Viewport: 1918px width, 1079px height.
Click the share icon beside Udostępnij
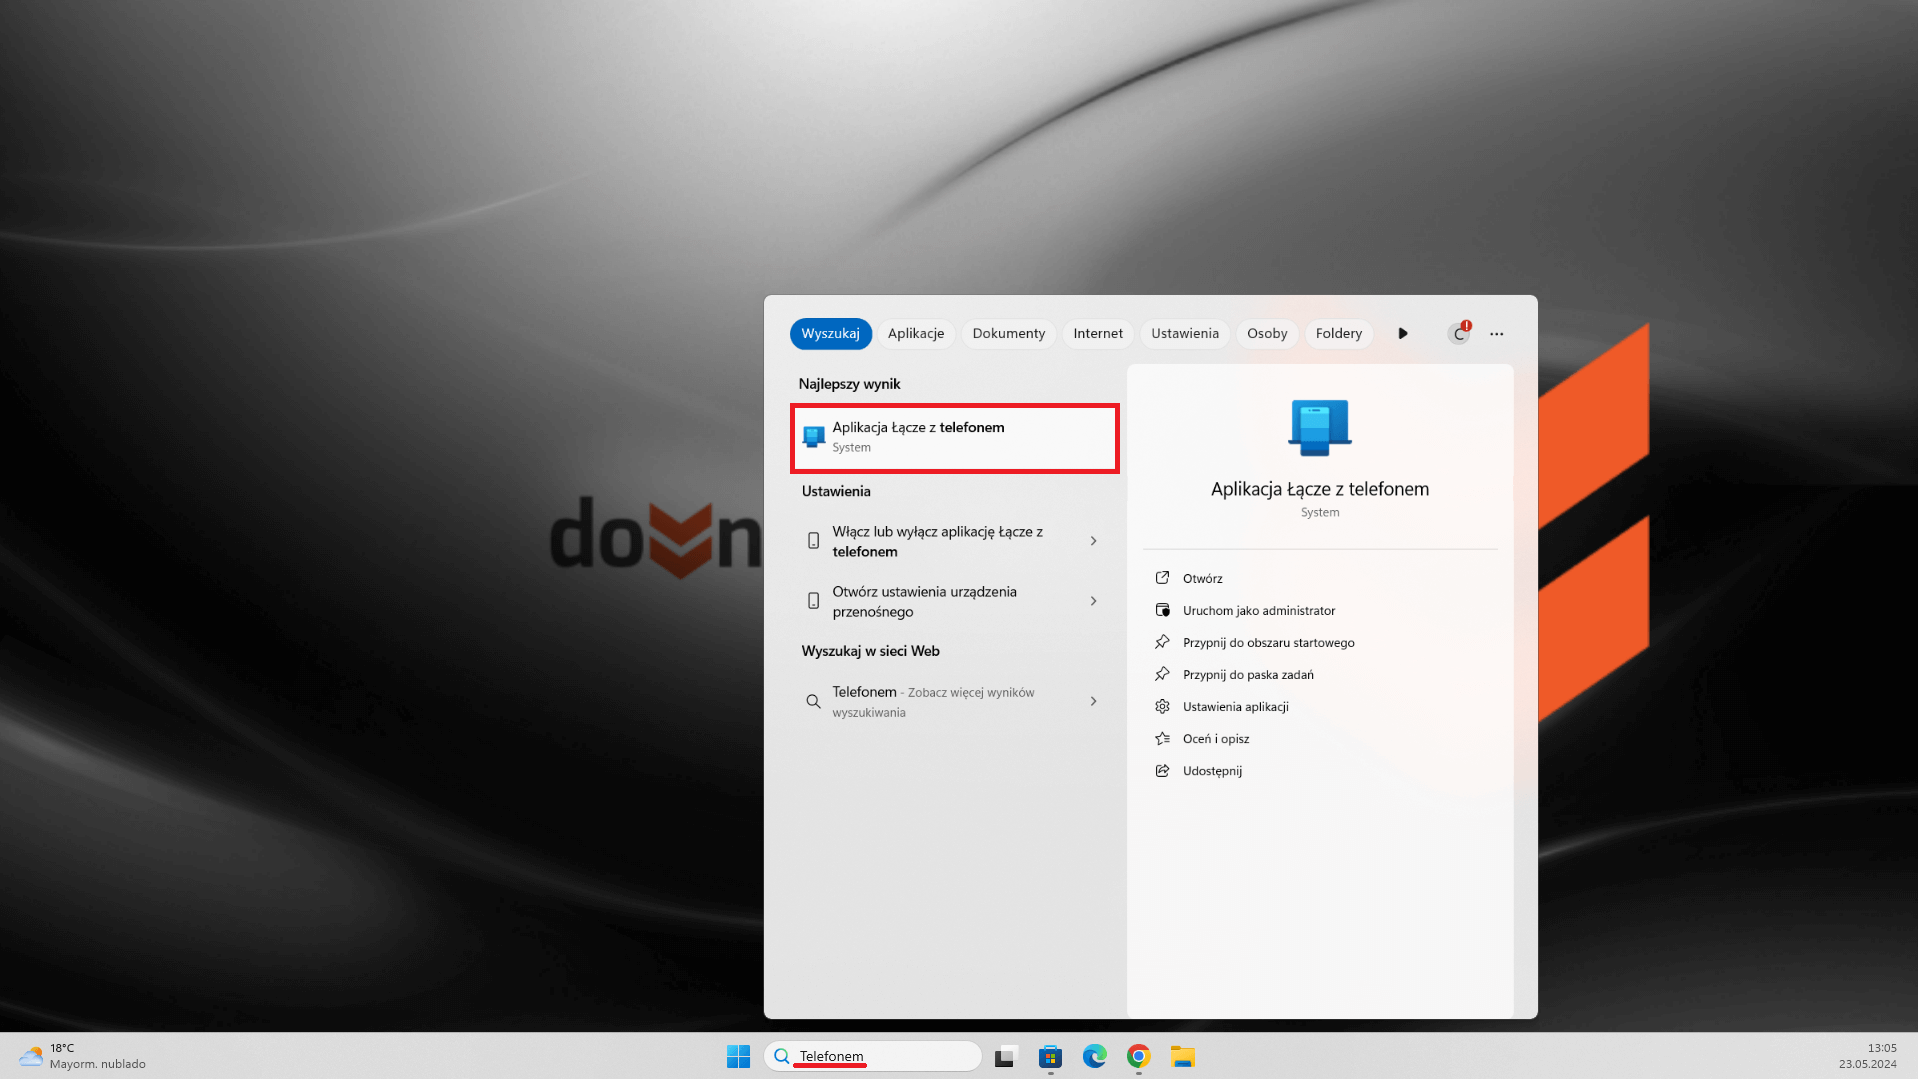pyautogui.click(x=1162, y=770)
